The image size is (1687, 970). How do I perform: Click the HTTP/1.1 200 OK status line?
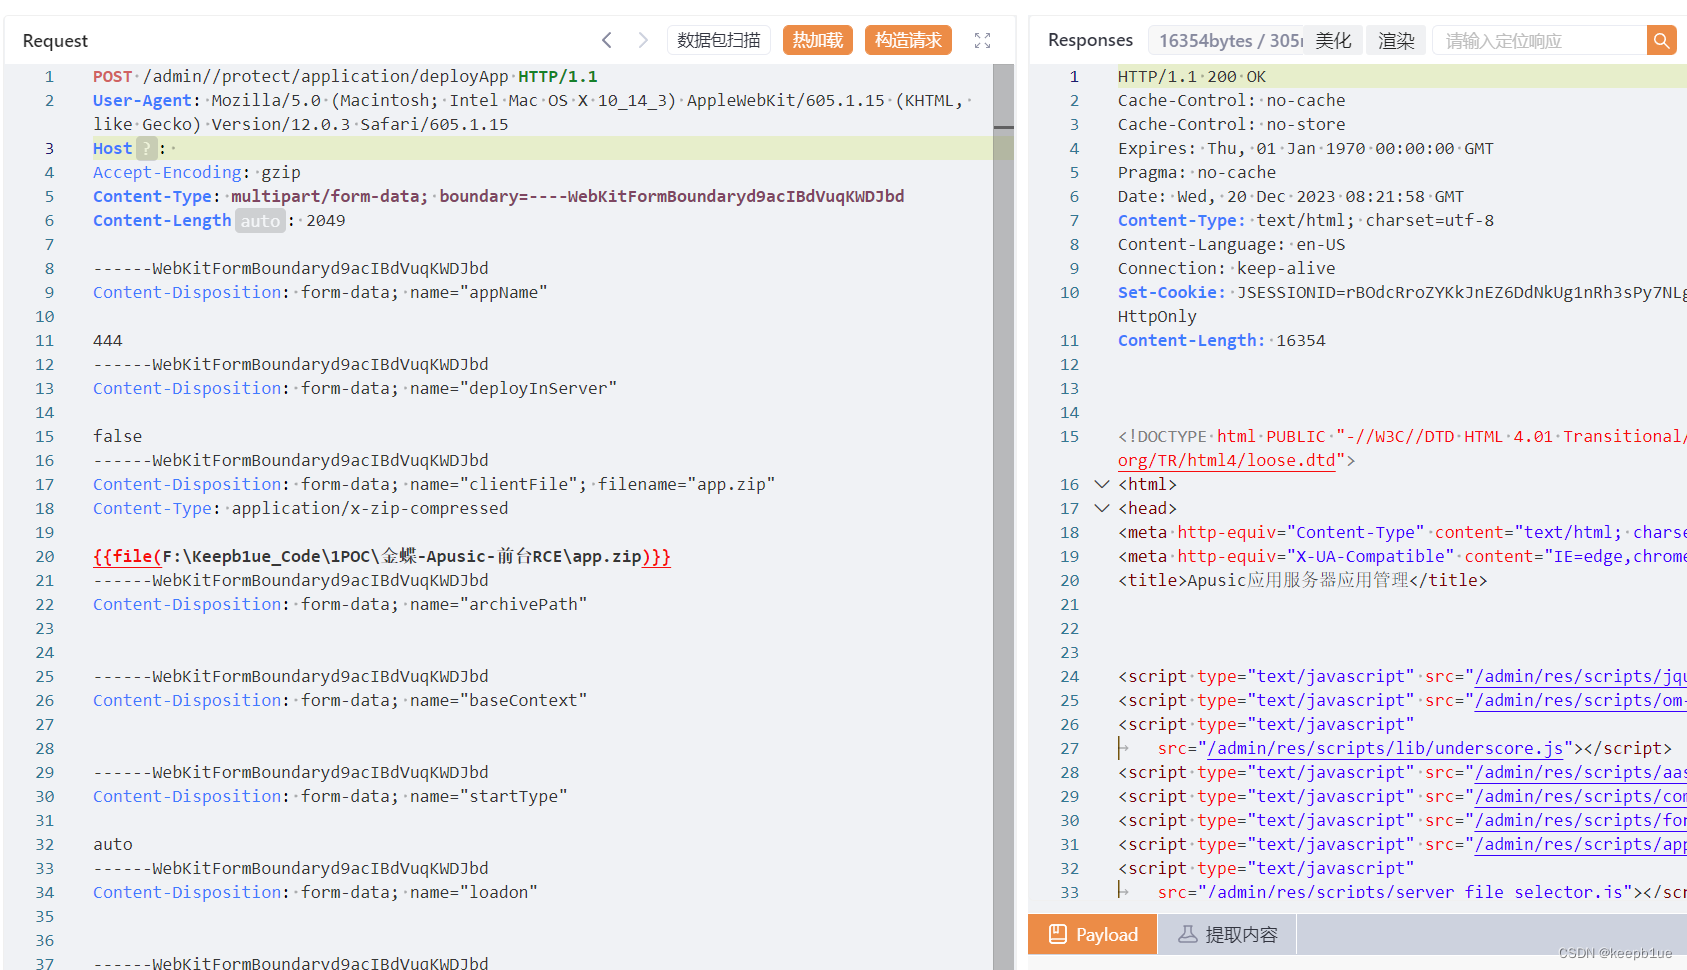click(1192, 76)
